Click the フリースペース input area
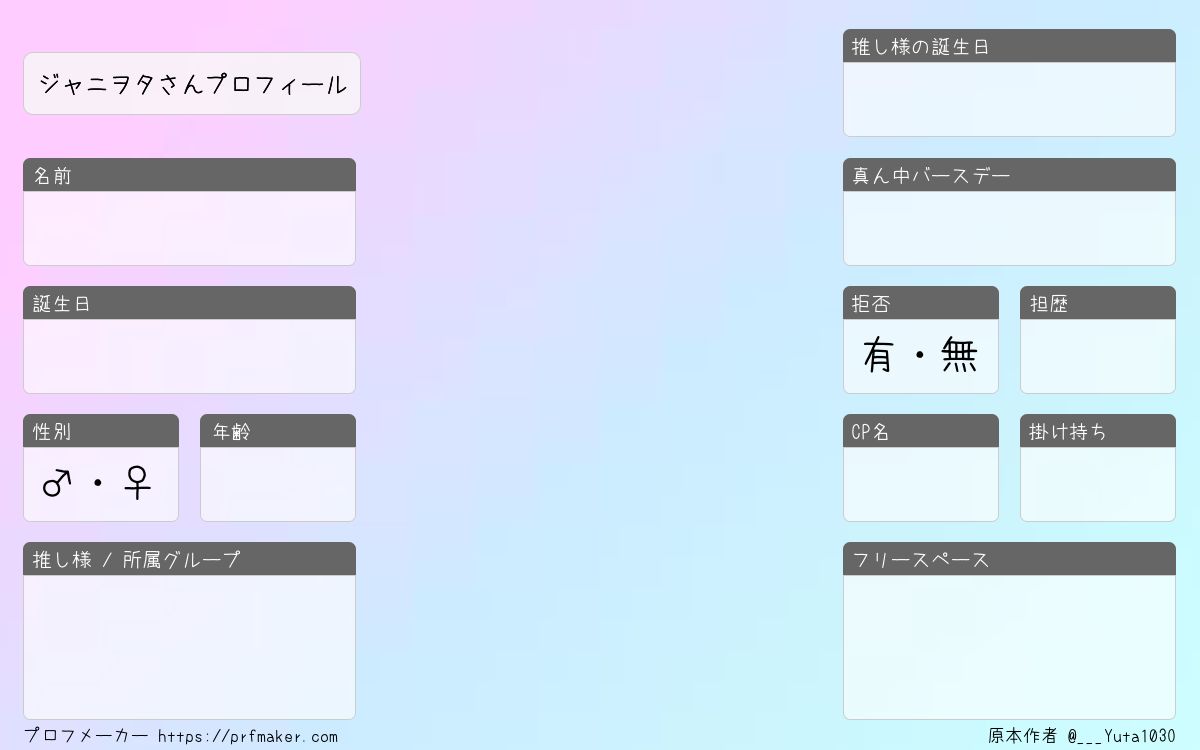1200x750 pixels. point(1009,647)
